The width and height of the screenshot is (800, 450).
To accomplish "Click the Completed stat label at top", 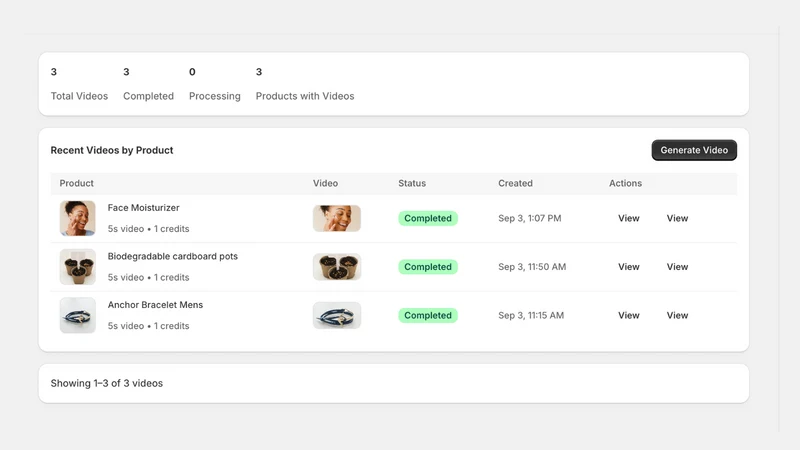I will pyautogui.click(x=148, y=96).
